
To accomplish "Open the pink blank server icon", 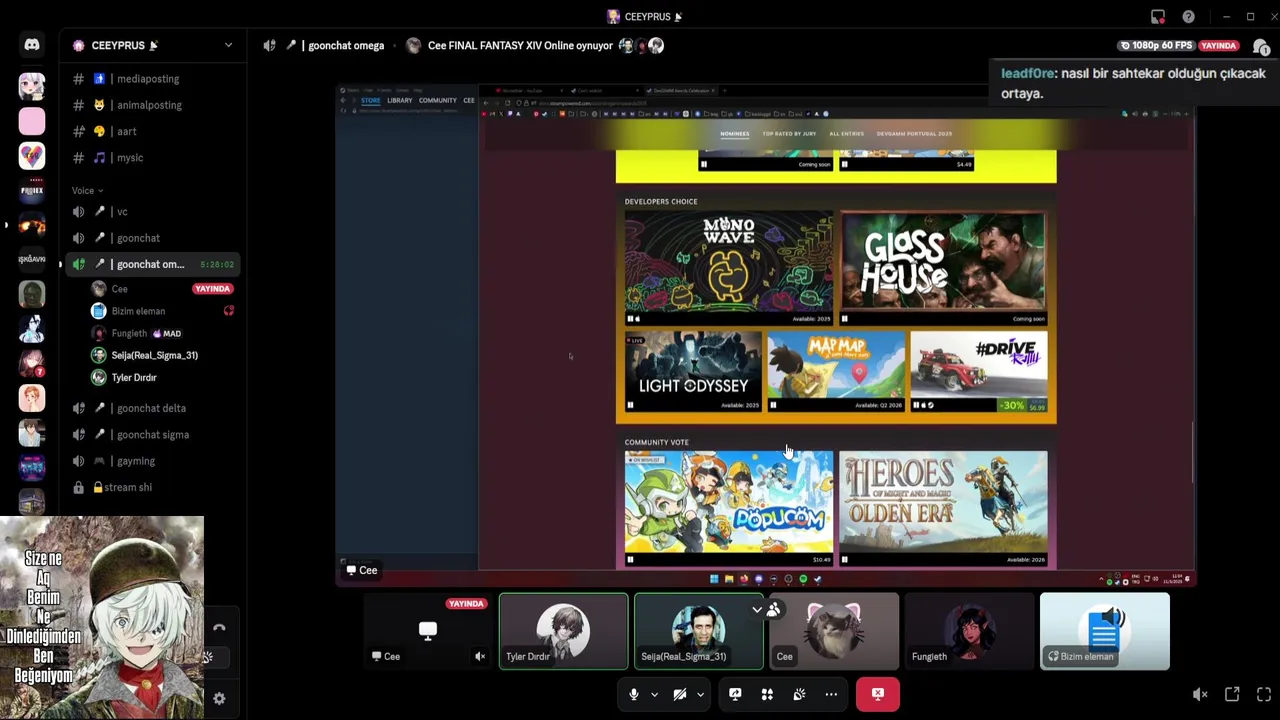I will pos(32,121).
